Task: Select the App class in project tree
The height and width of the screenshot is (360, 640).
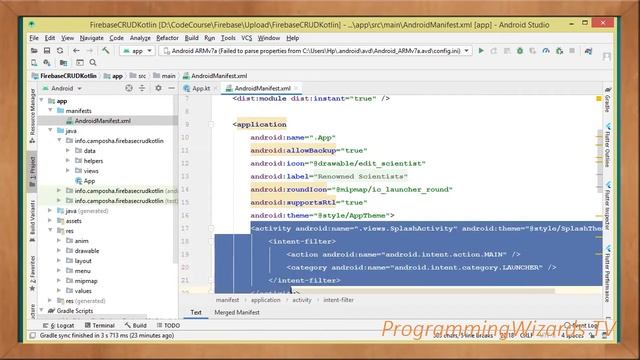Action: point(85,181)
